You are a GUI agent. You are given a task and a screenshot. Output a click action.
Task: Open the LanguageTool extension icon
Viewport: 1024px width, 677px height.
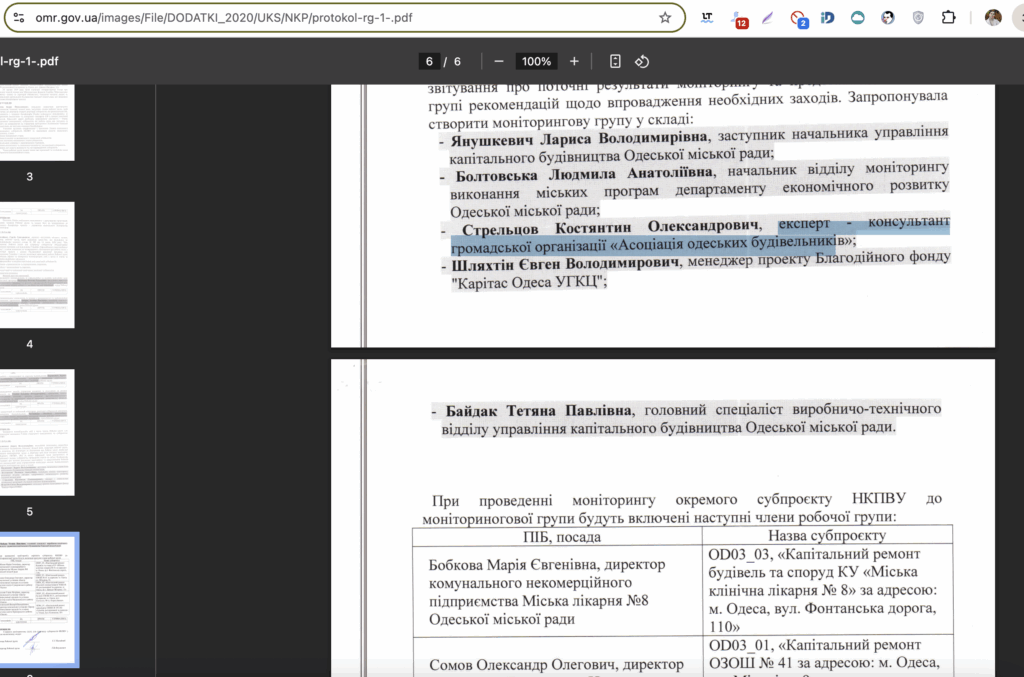click(707, 18)
